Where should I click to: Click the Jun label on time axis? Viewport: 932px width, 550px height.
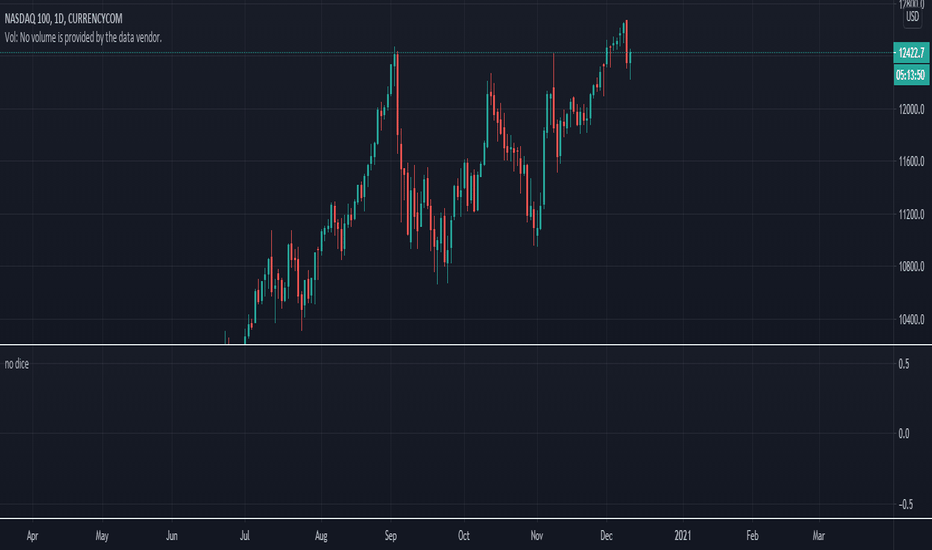click(x=172, y=536)
